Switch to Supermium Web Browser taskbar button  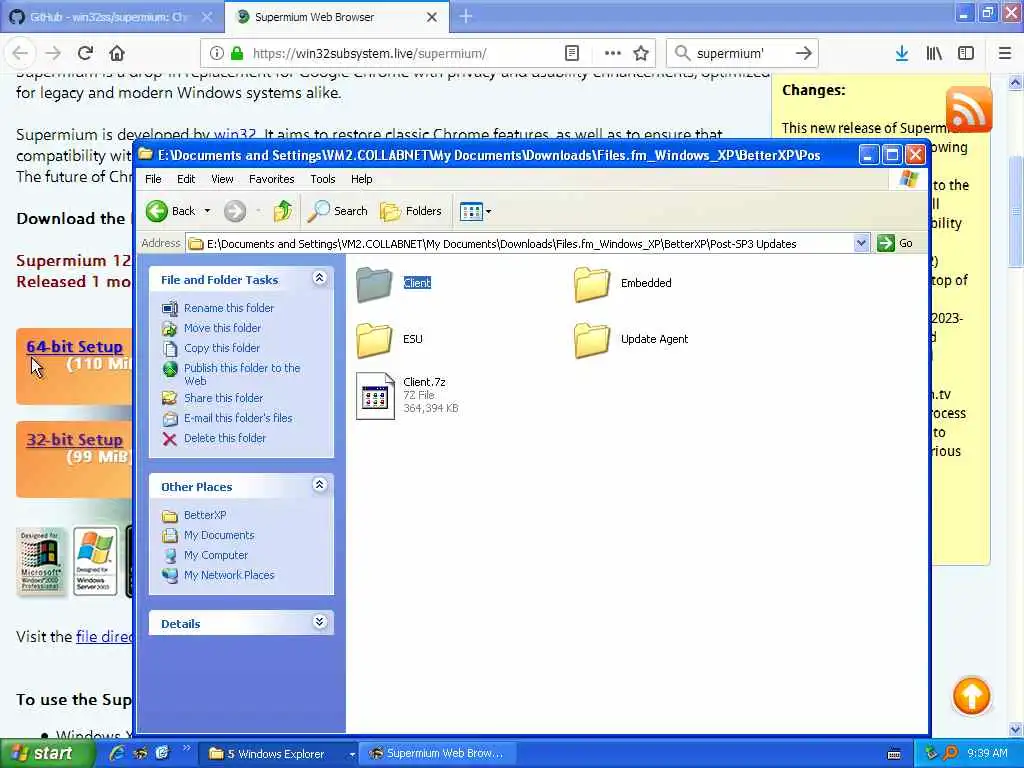(x=438, y=754)
